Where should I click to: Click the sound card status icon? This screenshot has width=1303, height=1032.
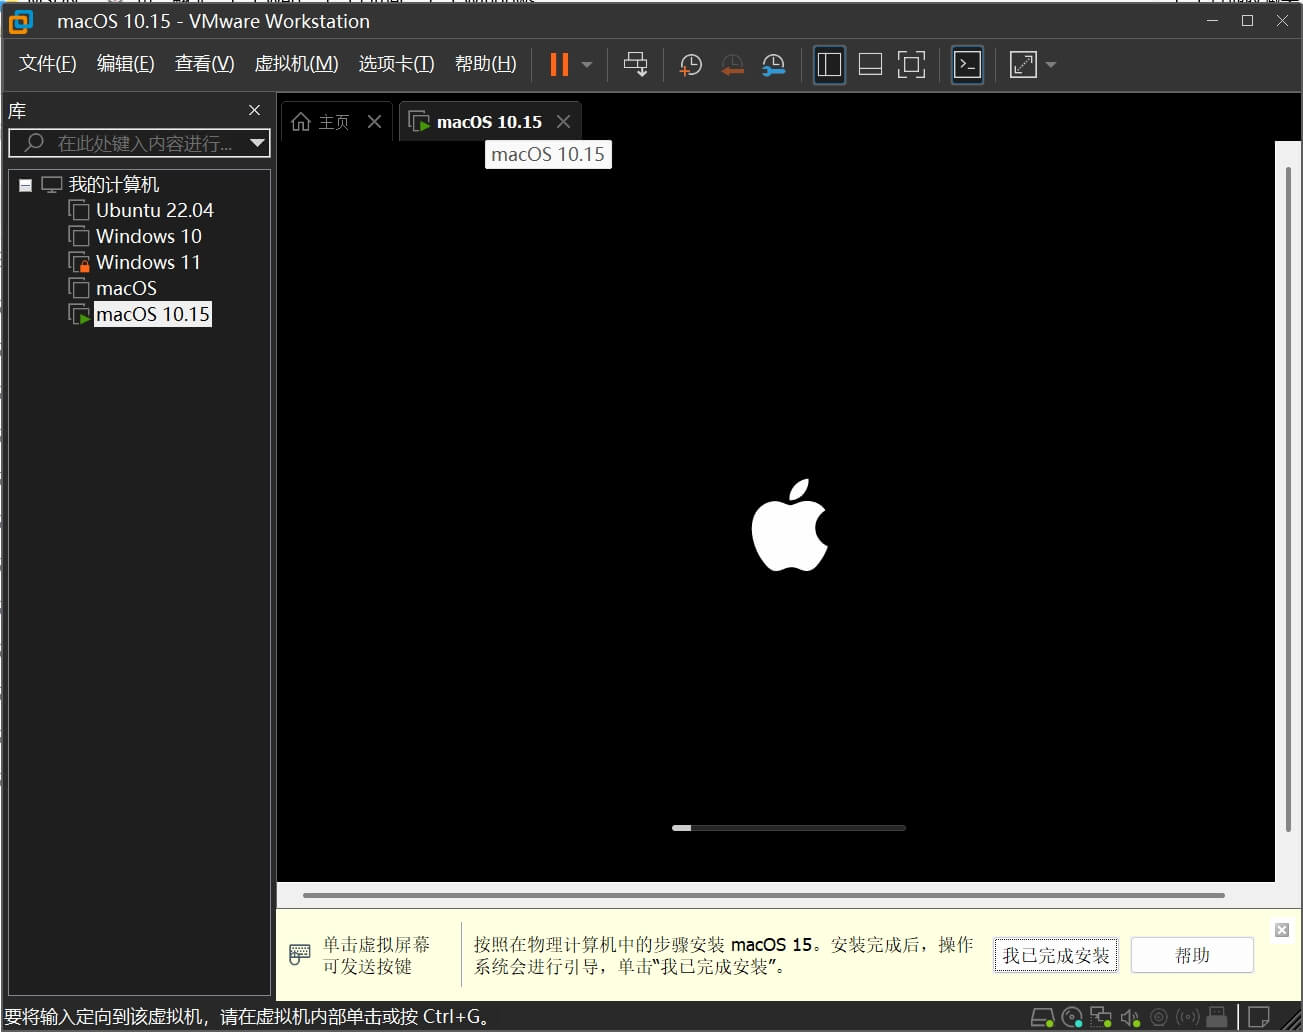point(1130,1018)
